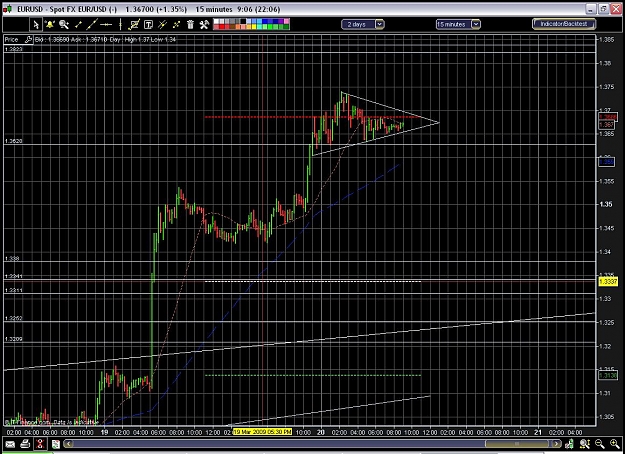Zoom out using the minus magnifier icon
Screen dimensions: 625x454
coord(600,444)
